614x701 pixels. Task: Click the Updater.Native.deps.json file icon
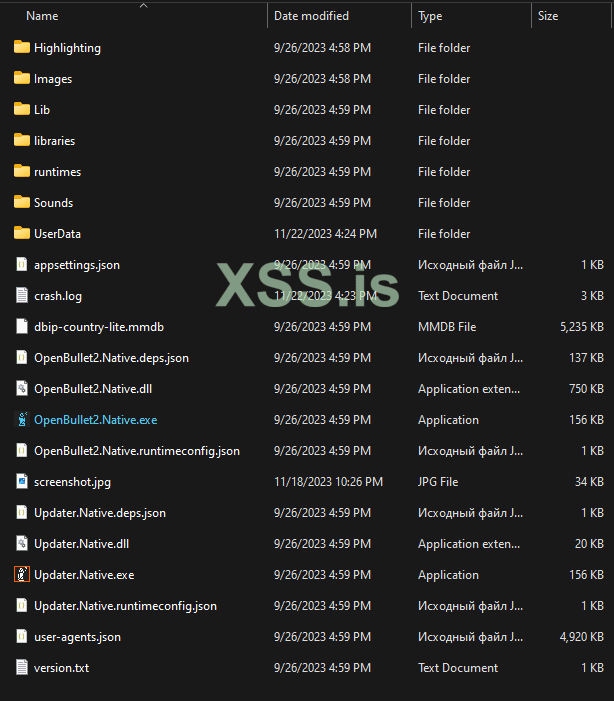[x=21, y=512]
